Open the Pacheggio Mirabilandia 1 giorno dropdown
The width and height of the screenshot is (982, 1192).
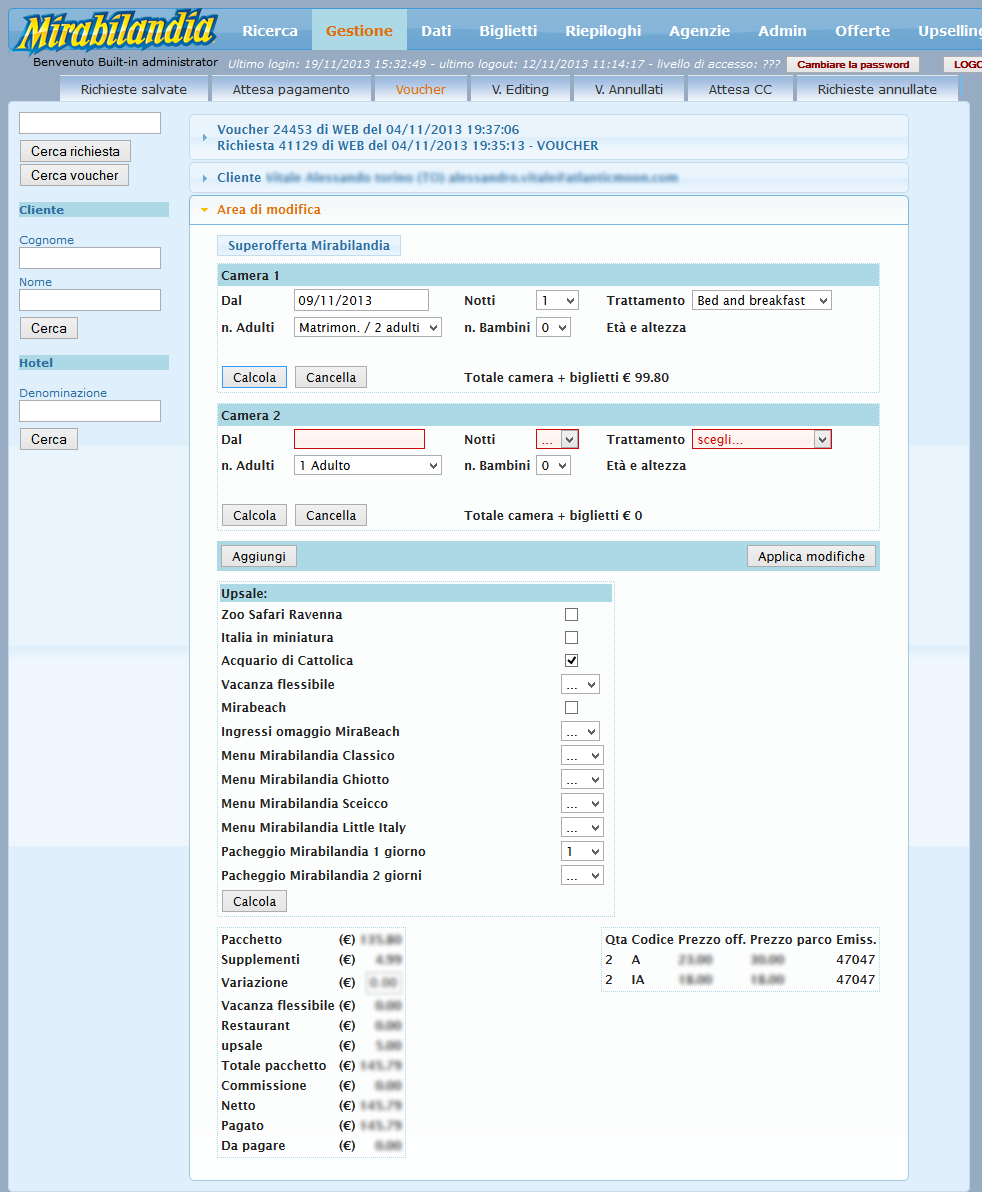click(582, 851)
